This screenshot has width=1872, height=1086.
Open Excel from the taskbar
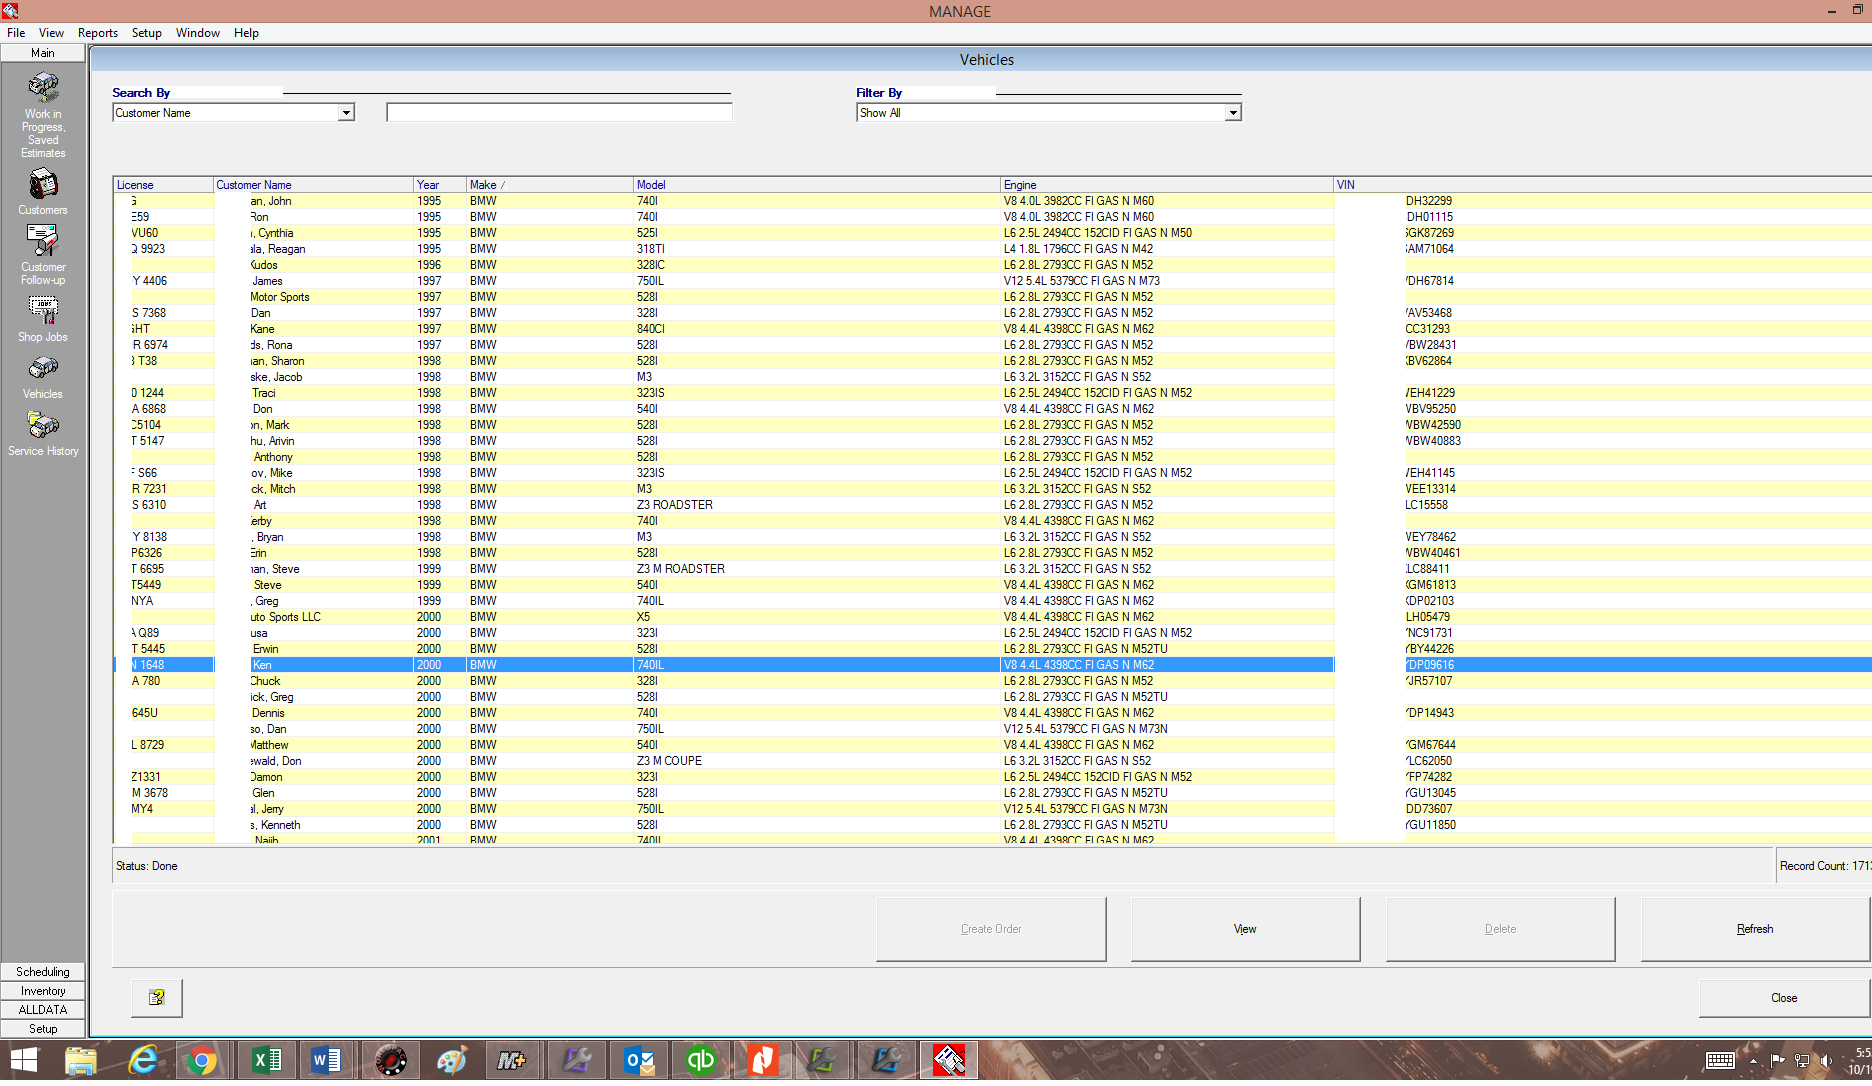pyautogui.click(x=266, y=1060)
